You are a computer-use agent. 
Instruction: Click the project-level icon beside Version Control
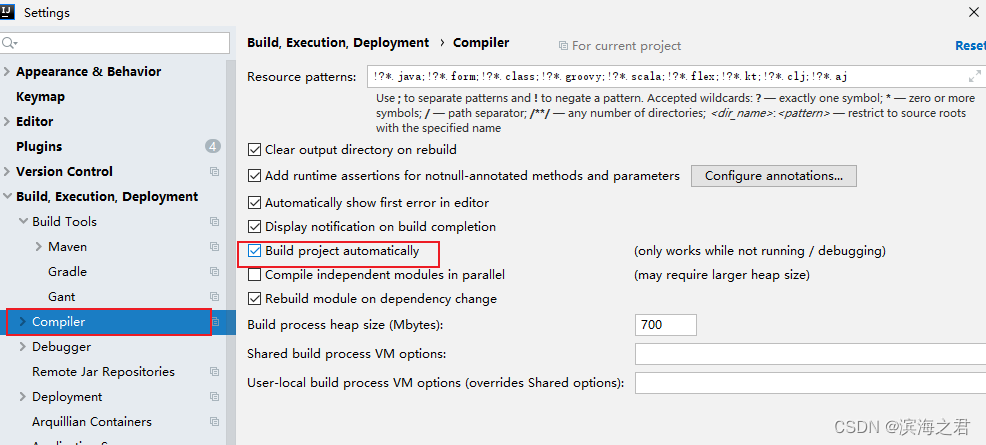point(214,172)
